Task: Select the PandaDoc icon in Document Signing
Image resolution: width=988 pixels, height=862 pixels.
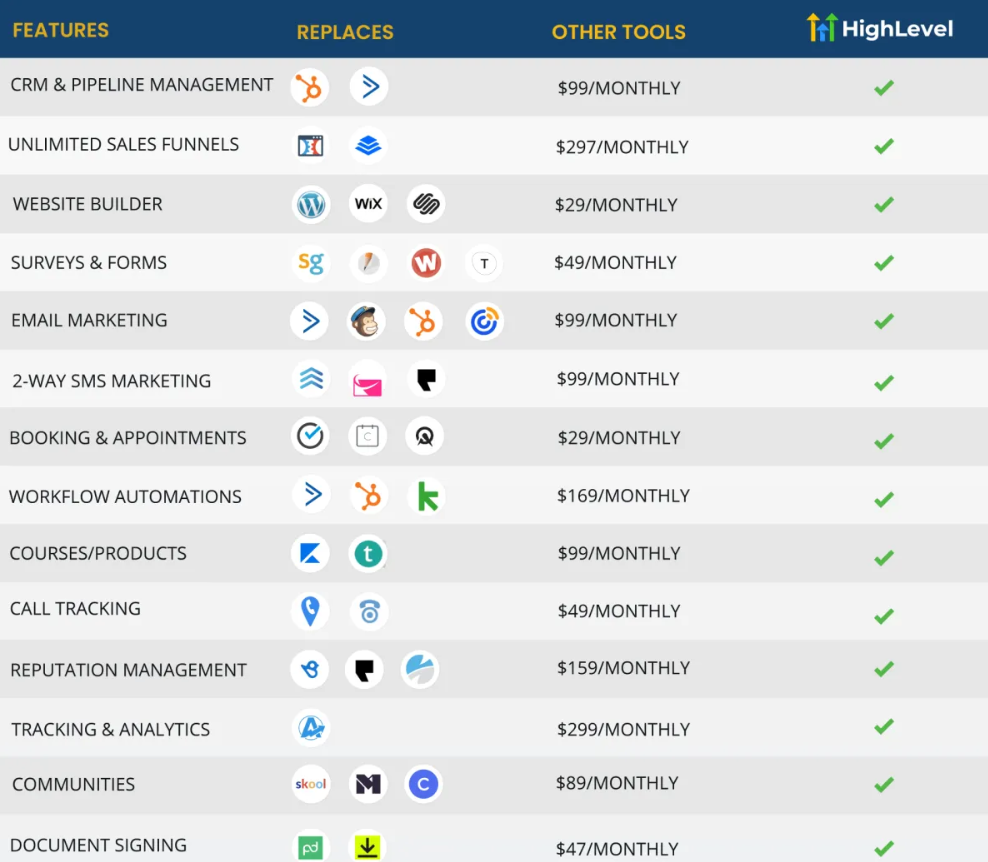Action: 310,847
